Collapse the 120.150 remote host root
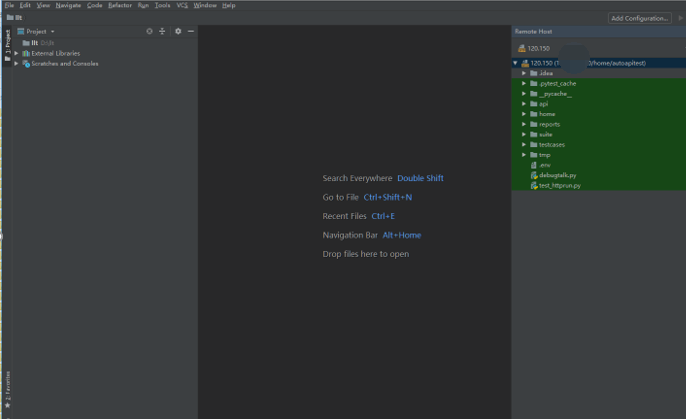Viewport: 686px width, 419px height. 515,63
